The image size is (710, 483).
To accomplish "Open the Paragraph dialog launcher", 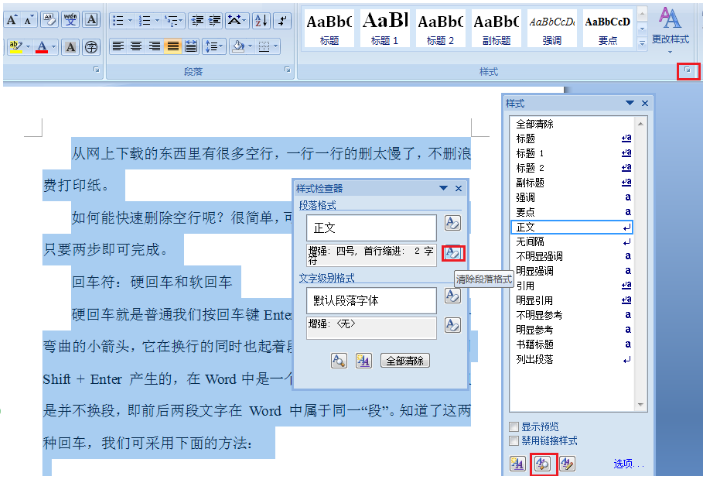I will coord(287,69).
